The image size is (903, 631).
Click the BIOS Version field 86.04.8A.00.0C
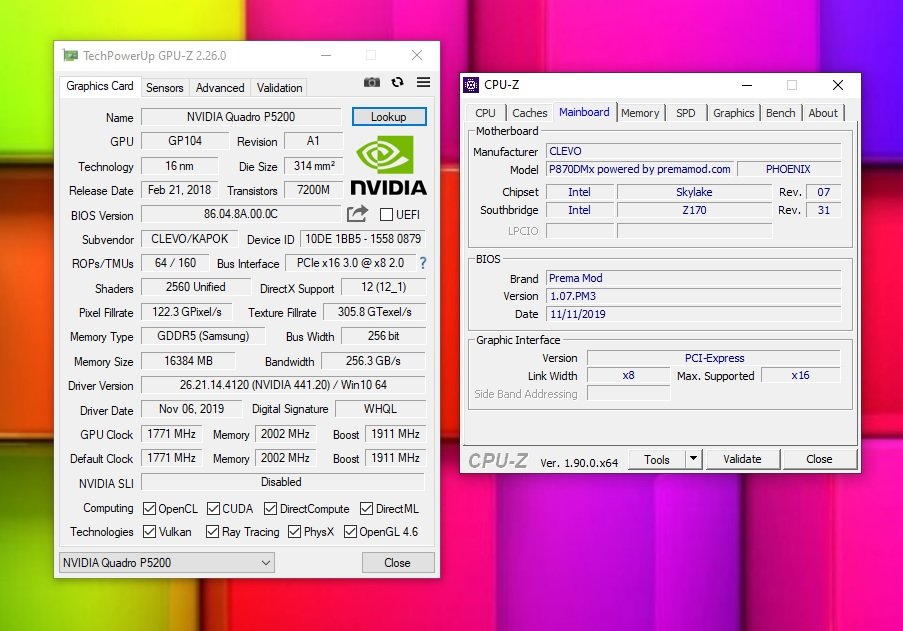click(241, 214)
